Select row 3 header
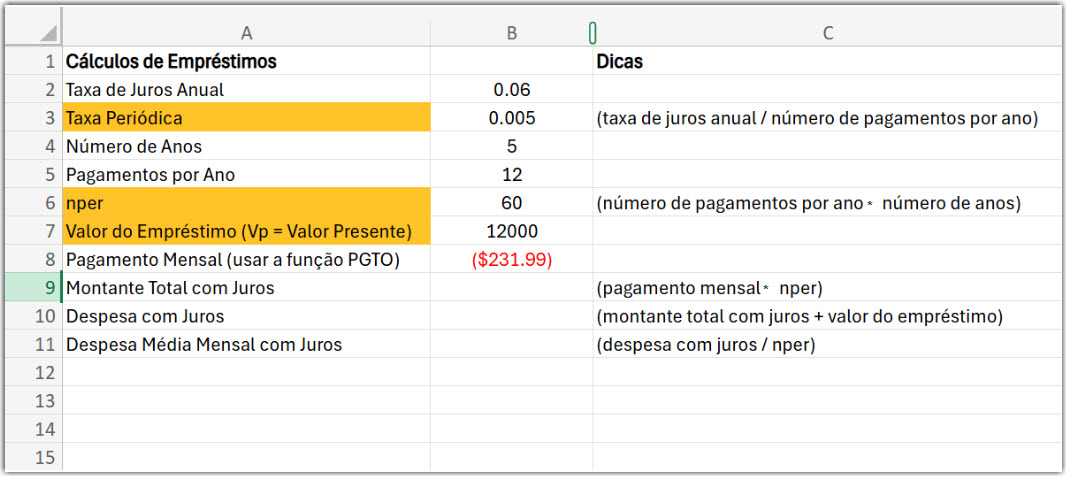Image resolution: width=1067 pixels, height=477 pixels. (x=33, y=118)
